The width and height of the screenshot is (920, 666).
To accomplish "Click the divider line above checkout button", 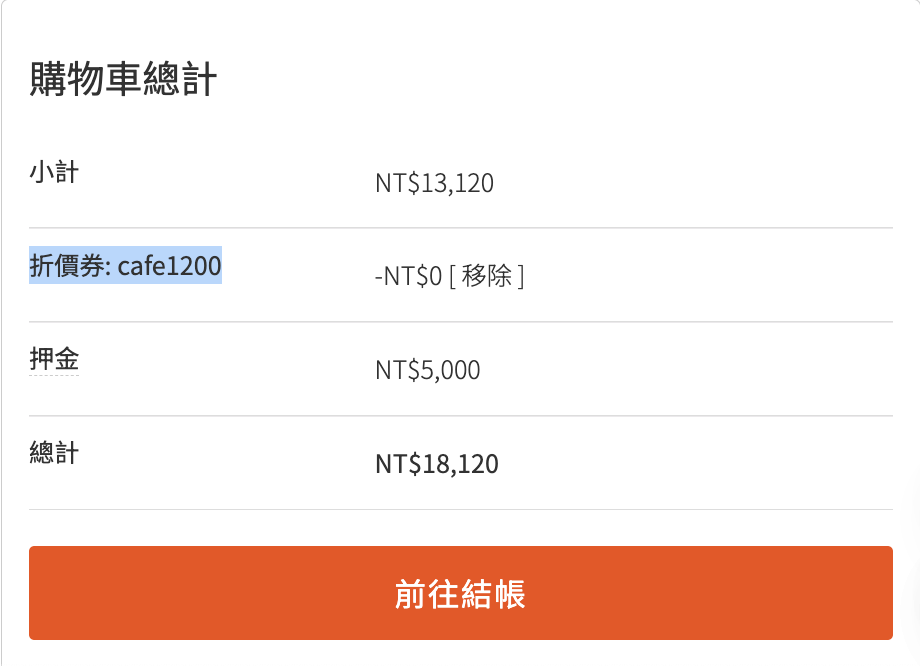I will click(460, 510).
